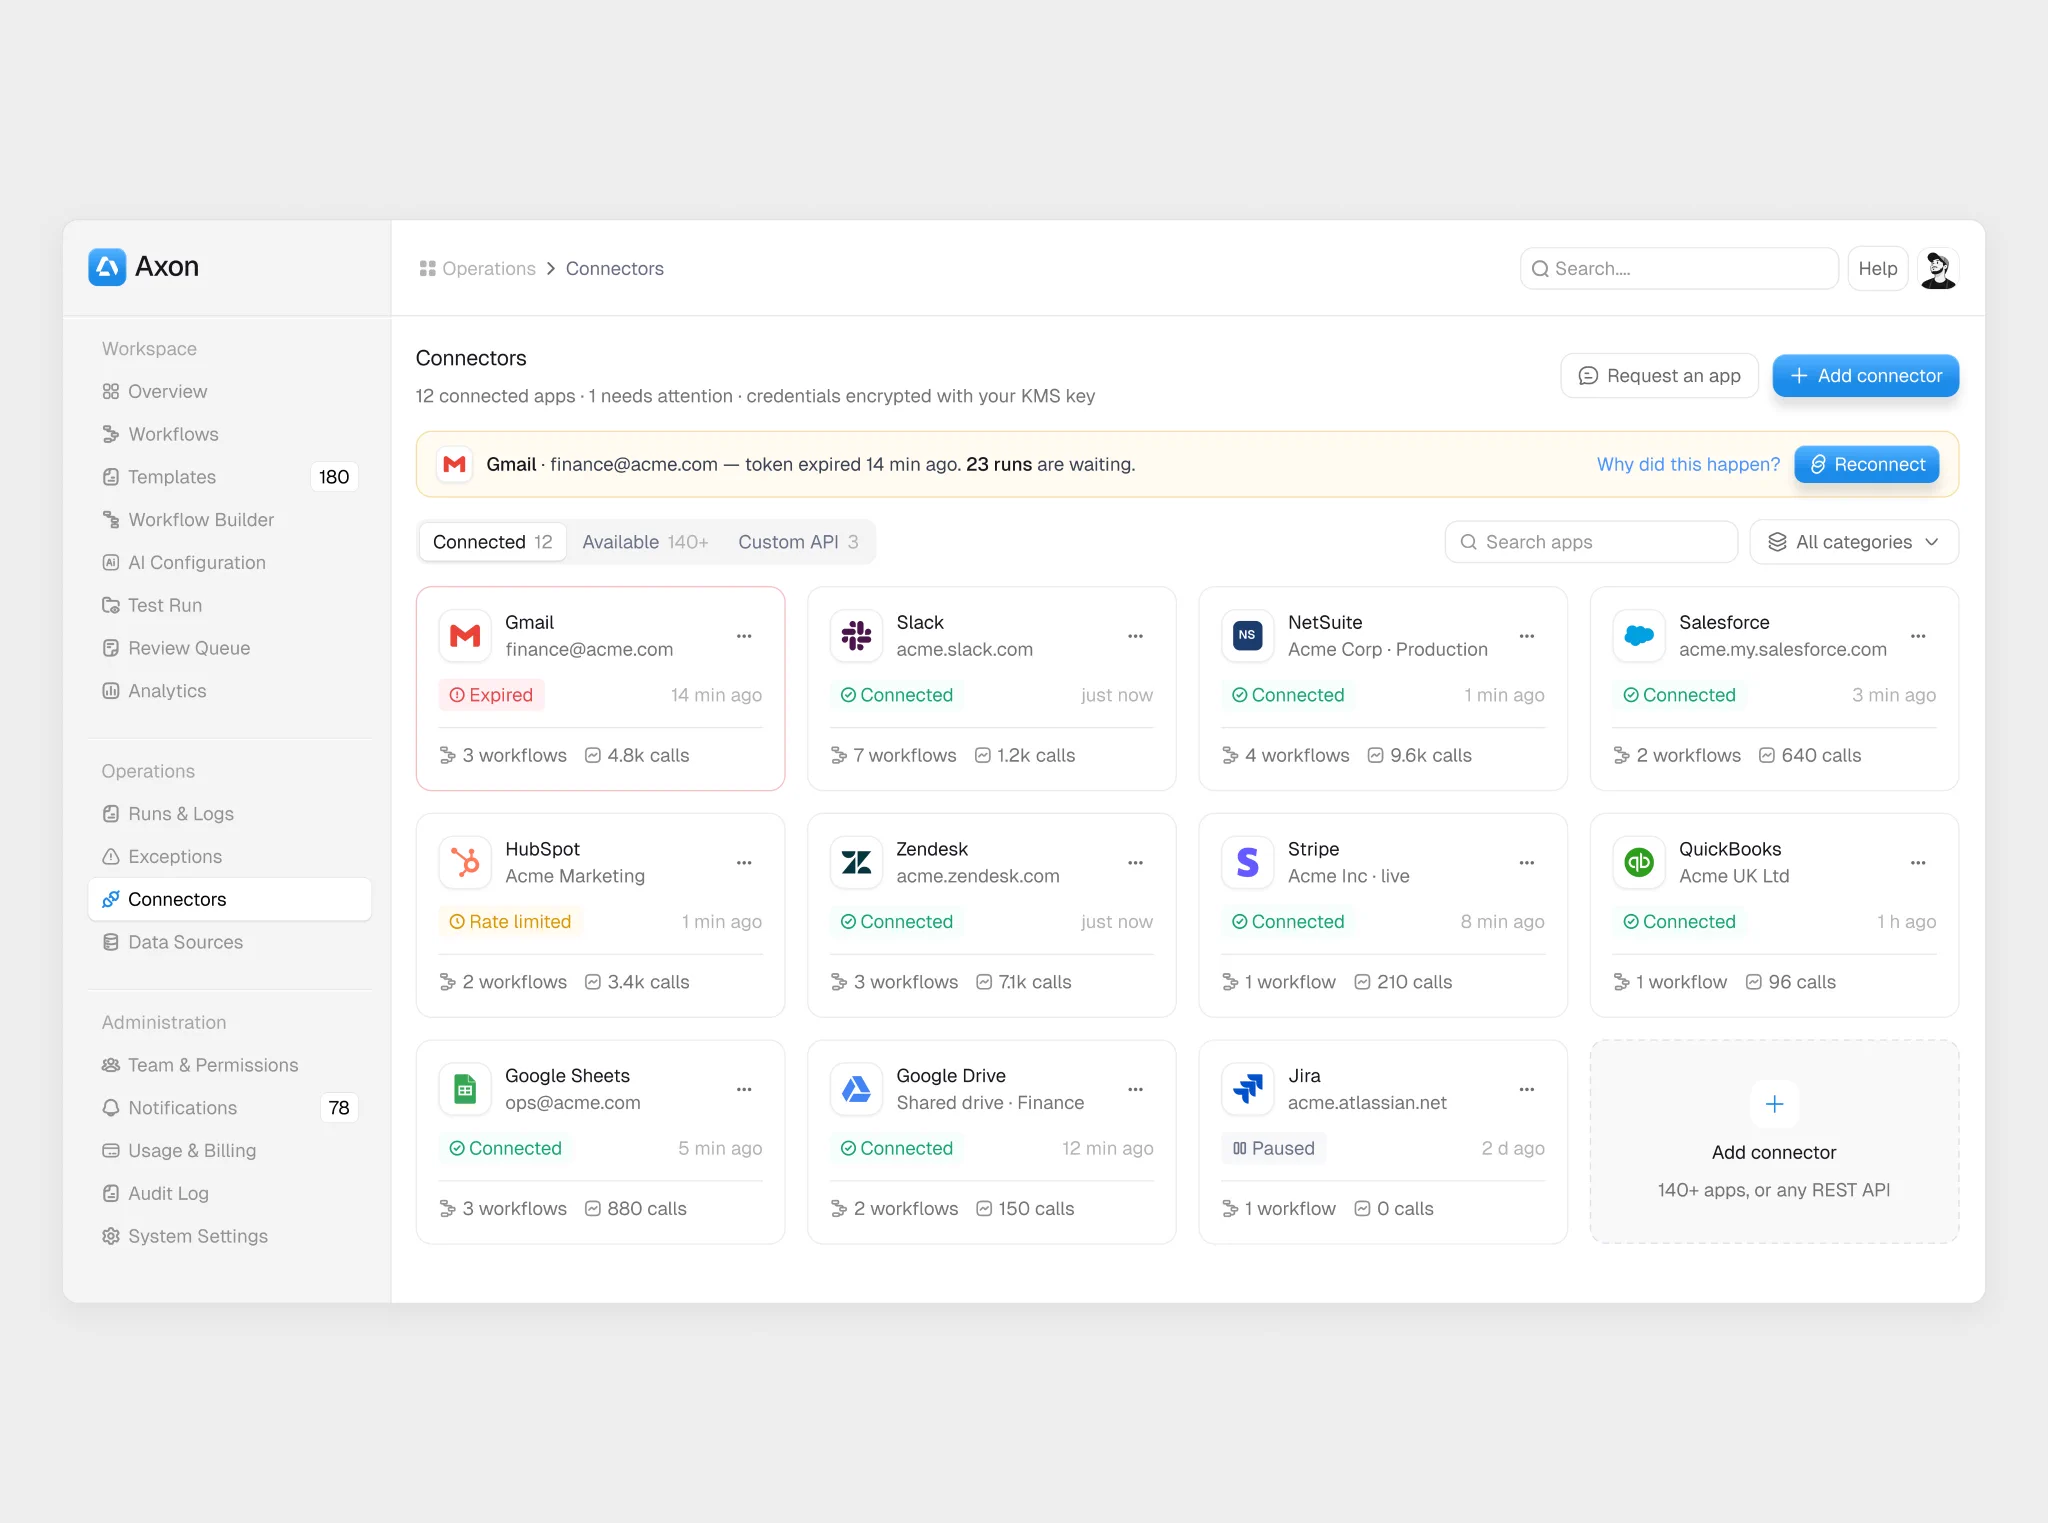Click the Jira app icon
2048x1523 pixels.
(1247, 1089)
